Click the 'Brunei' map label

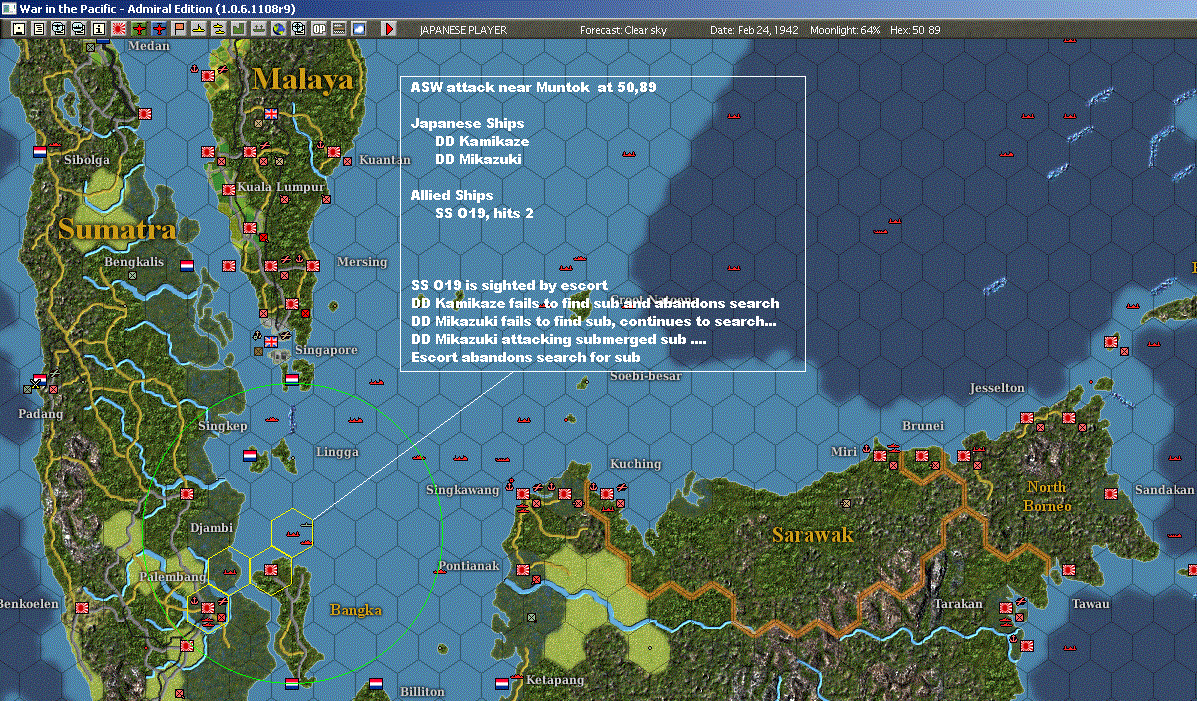[x=922, y=425]
